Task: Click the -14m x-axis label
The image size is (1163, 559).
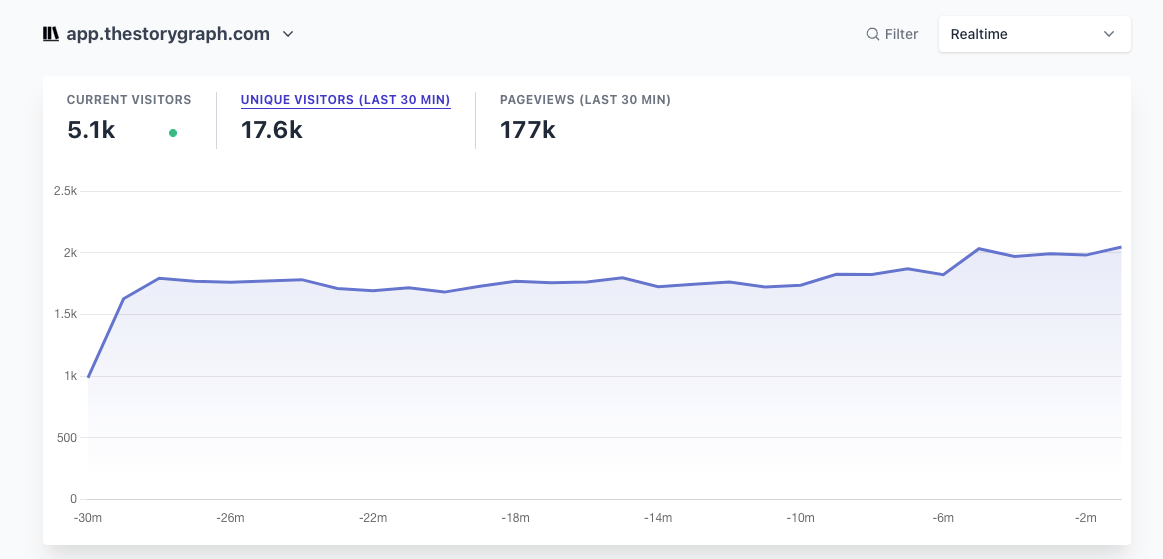Action: coord(657,517)
